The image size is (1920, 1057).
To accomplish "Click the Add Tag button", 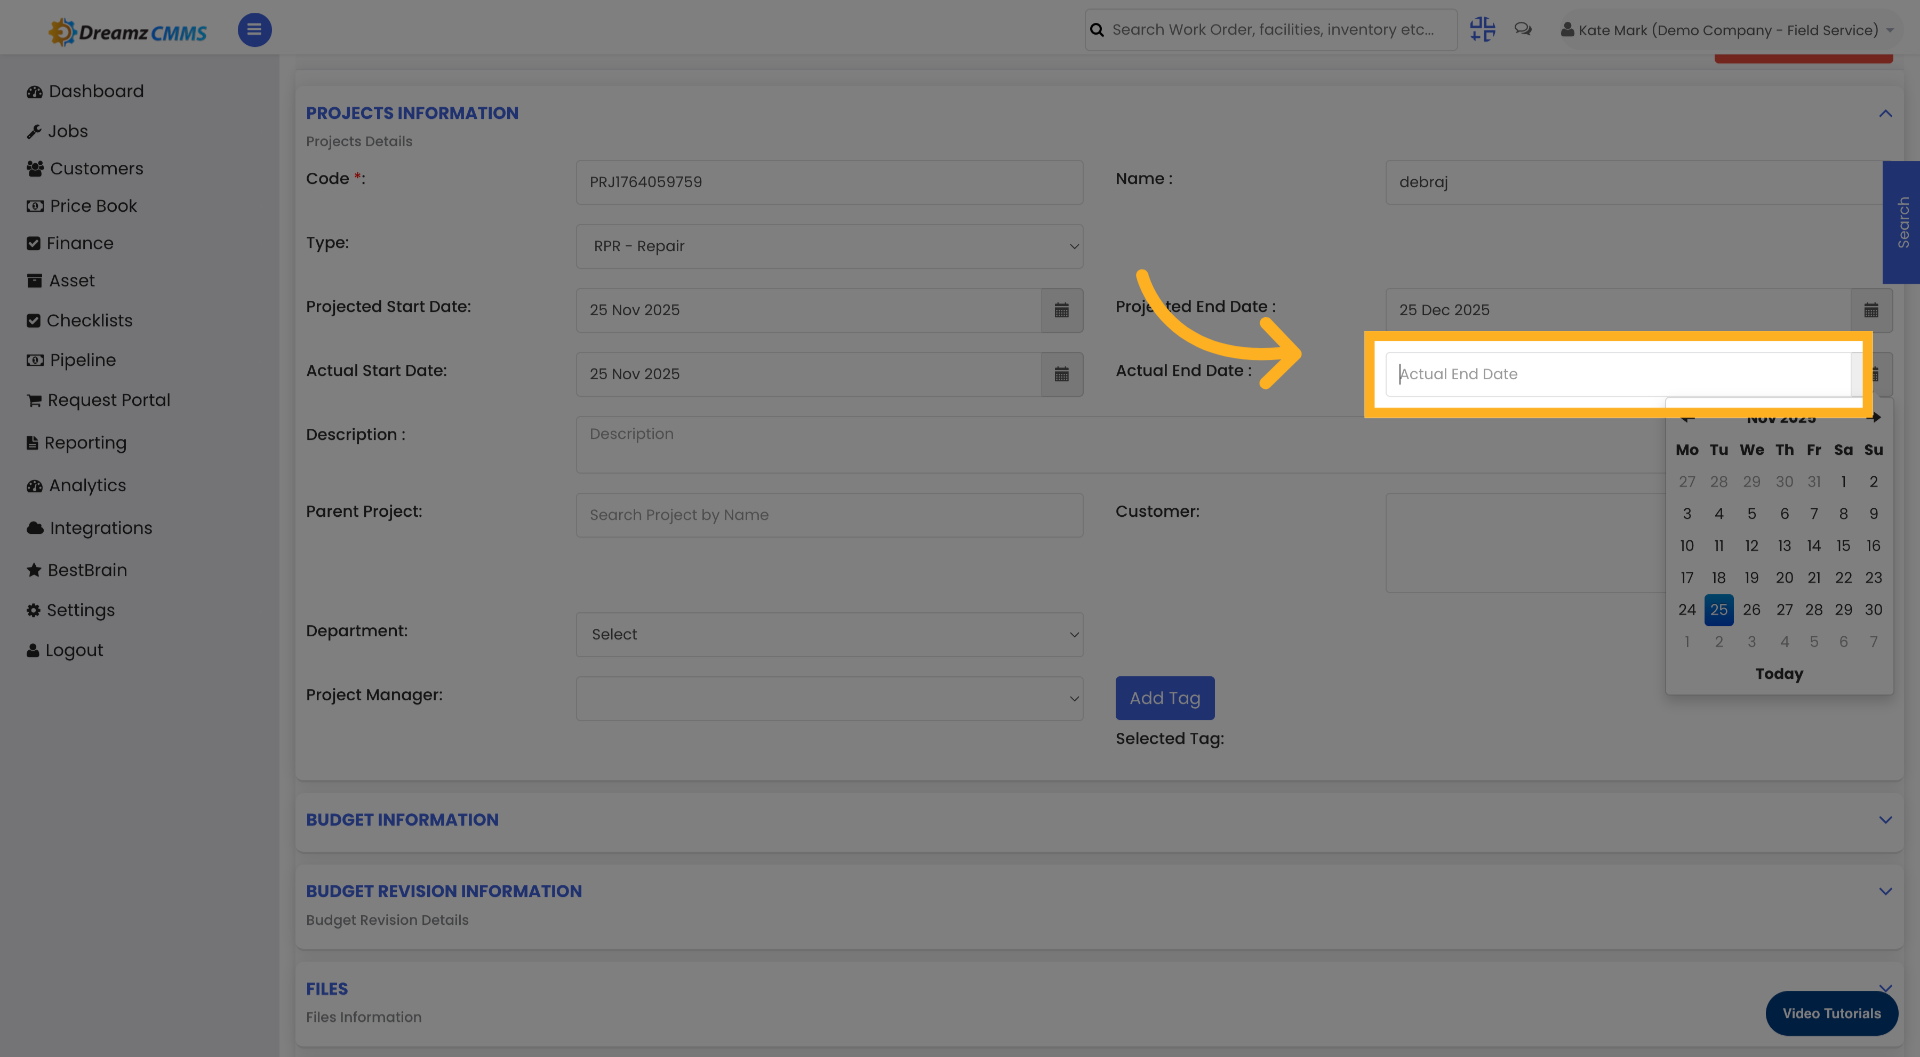I will pos(1165,698).
